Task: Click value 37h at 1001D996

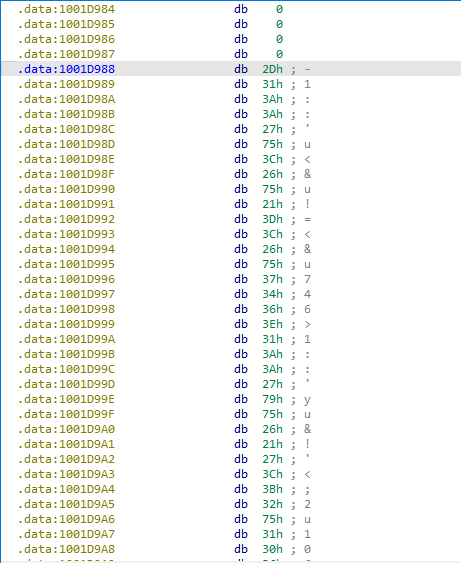Action: [272, 279]
